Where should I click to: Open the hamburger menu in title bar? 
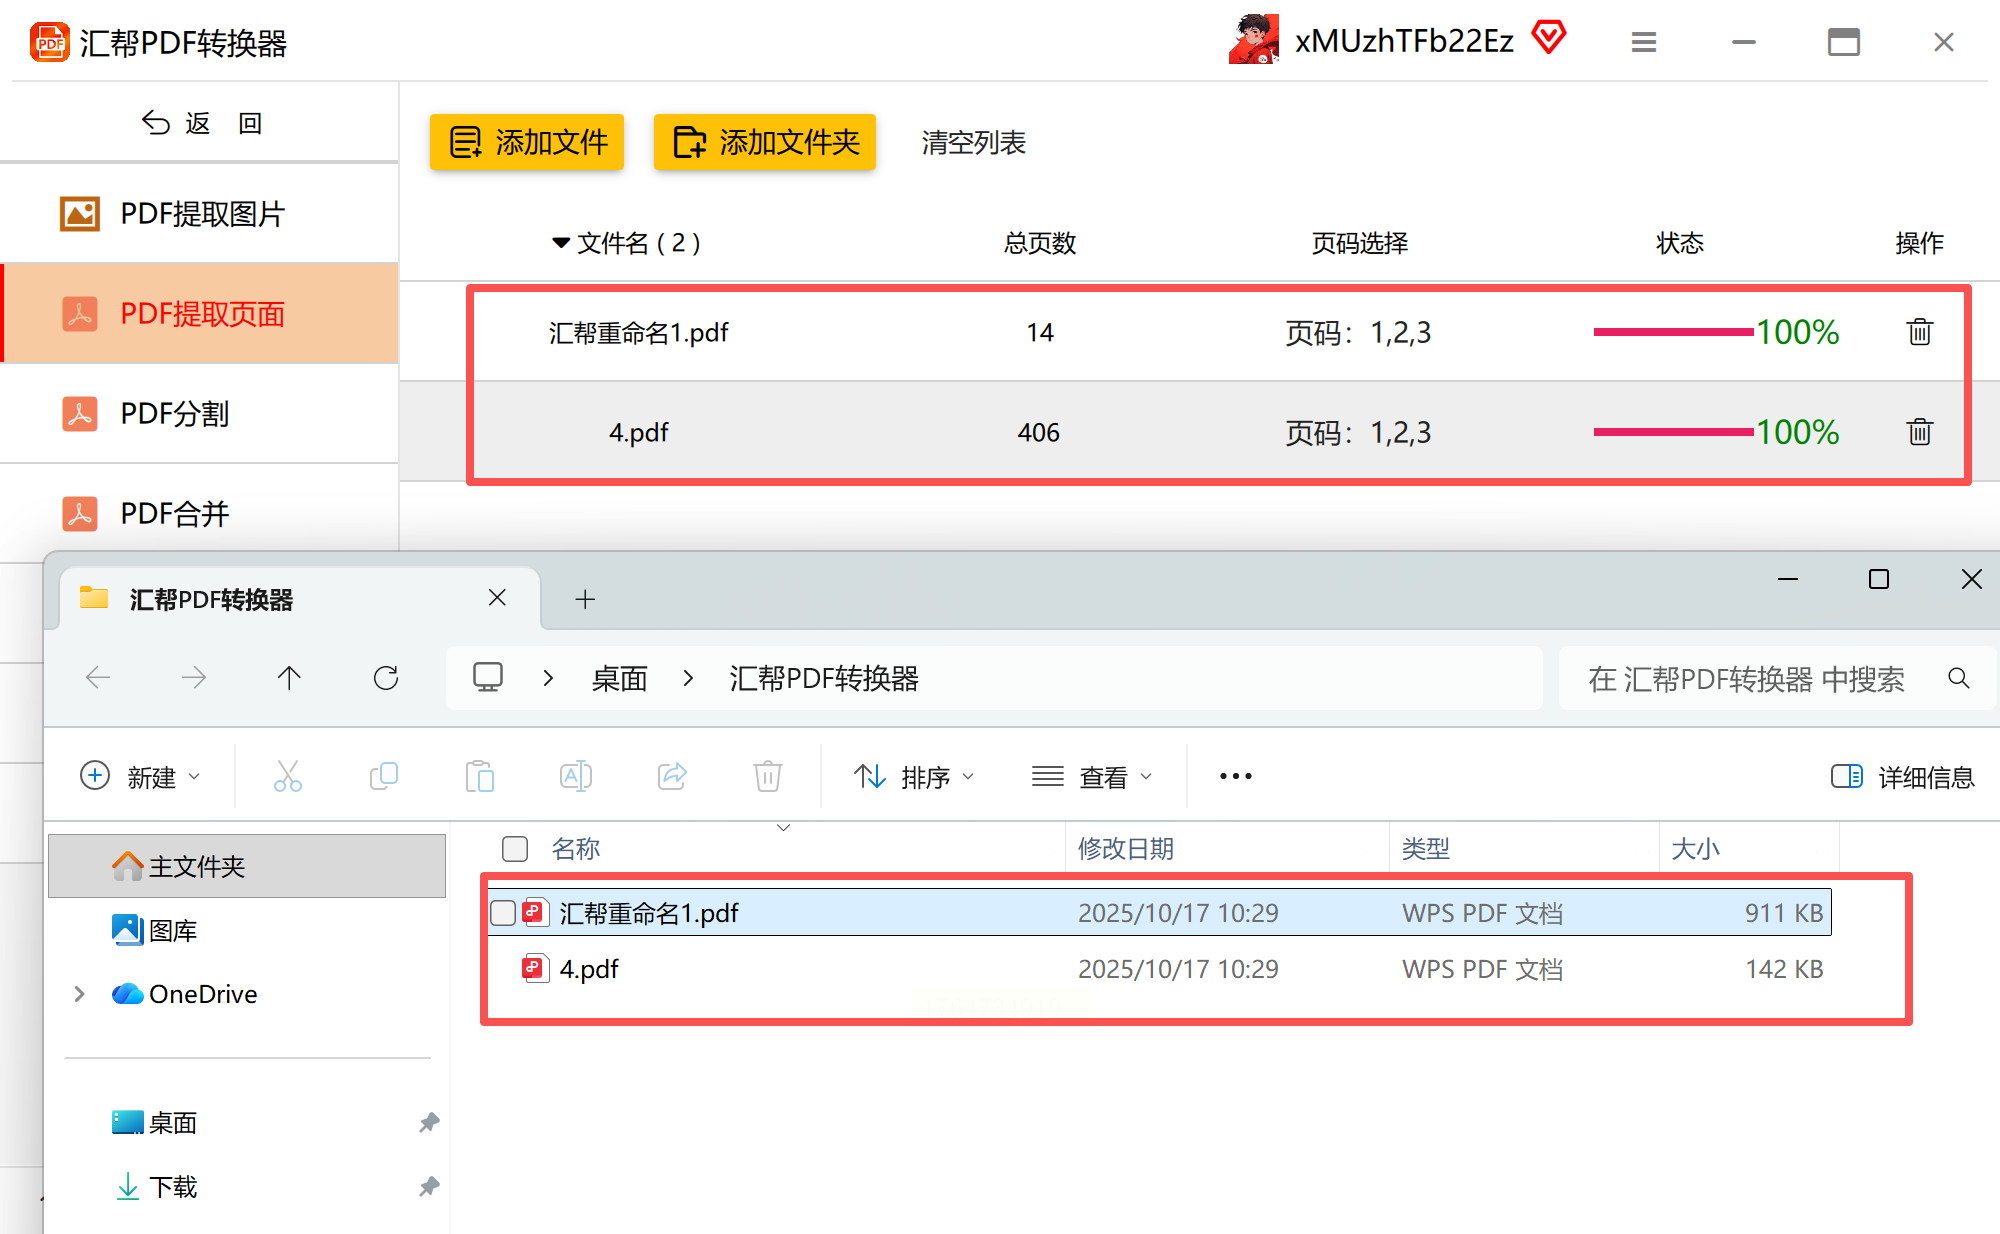click(1643, 42)
